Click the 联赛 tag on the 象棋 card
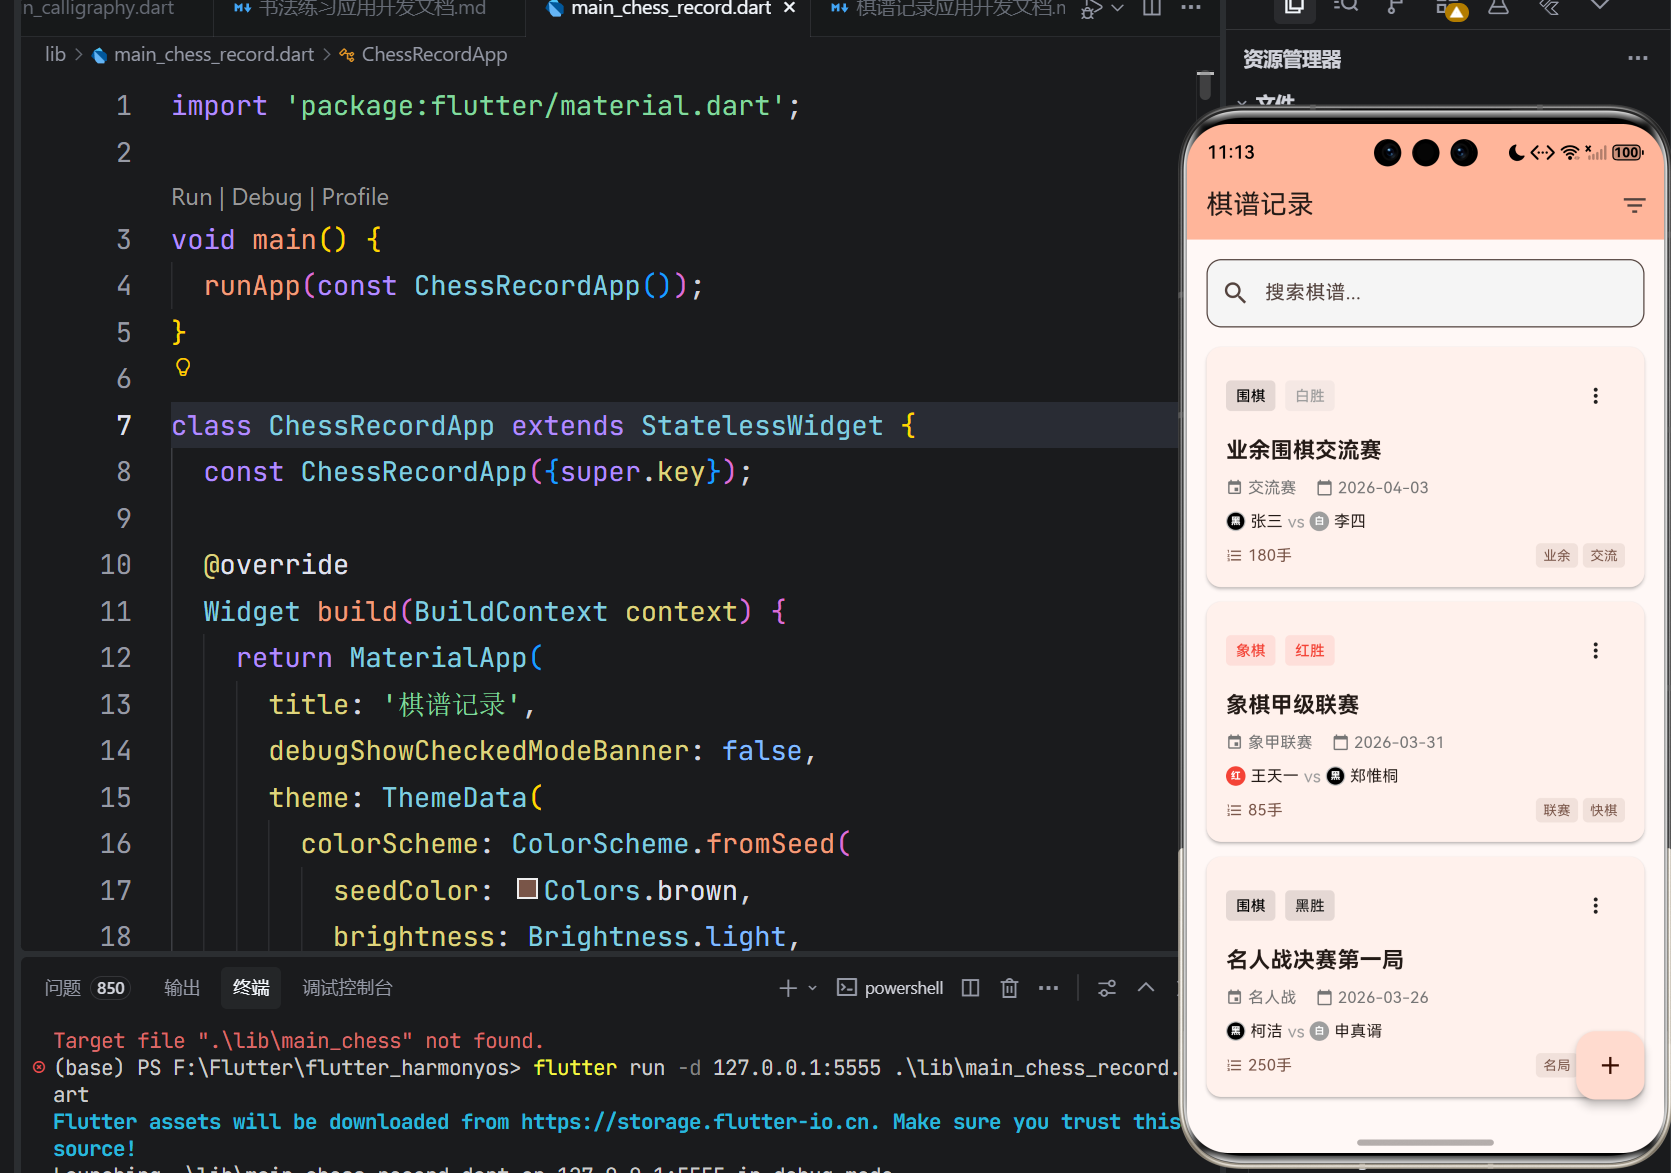 pyautogui.click(x=1556, y=811)
